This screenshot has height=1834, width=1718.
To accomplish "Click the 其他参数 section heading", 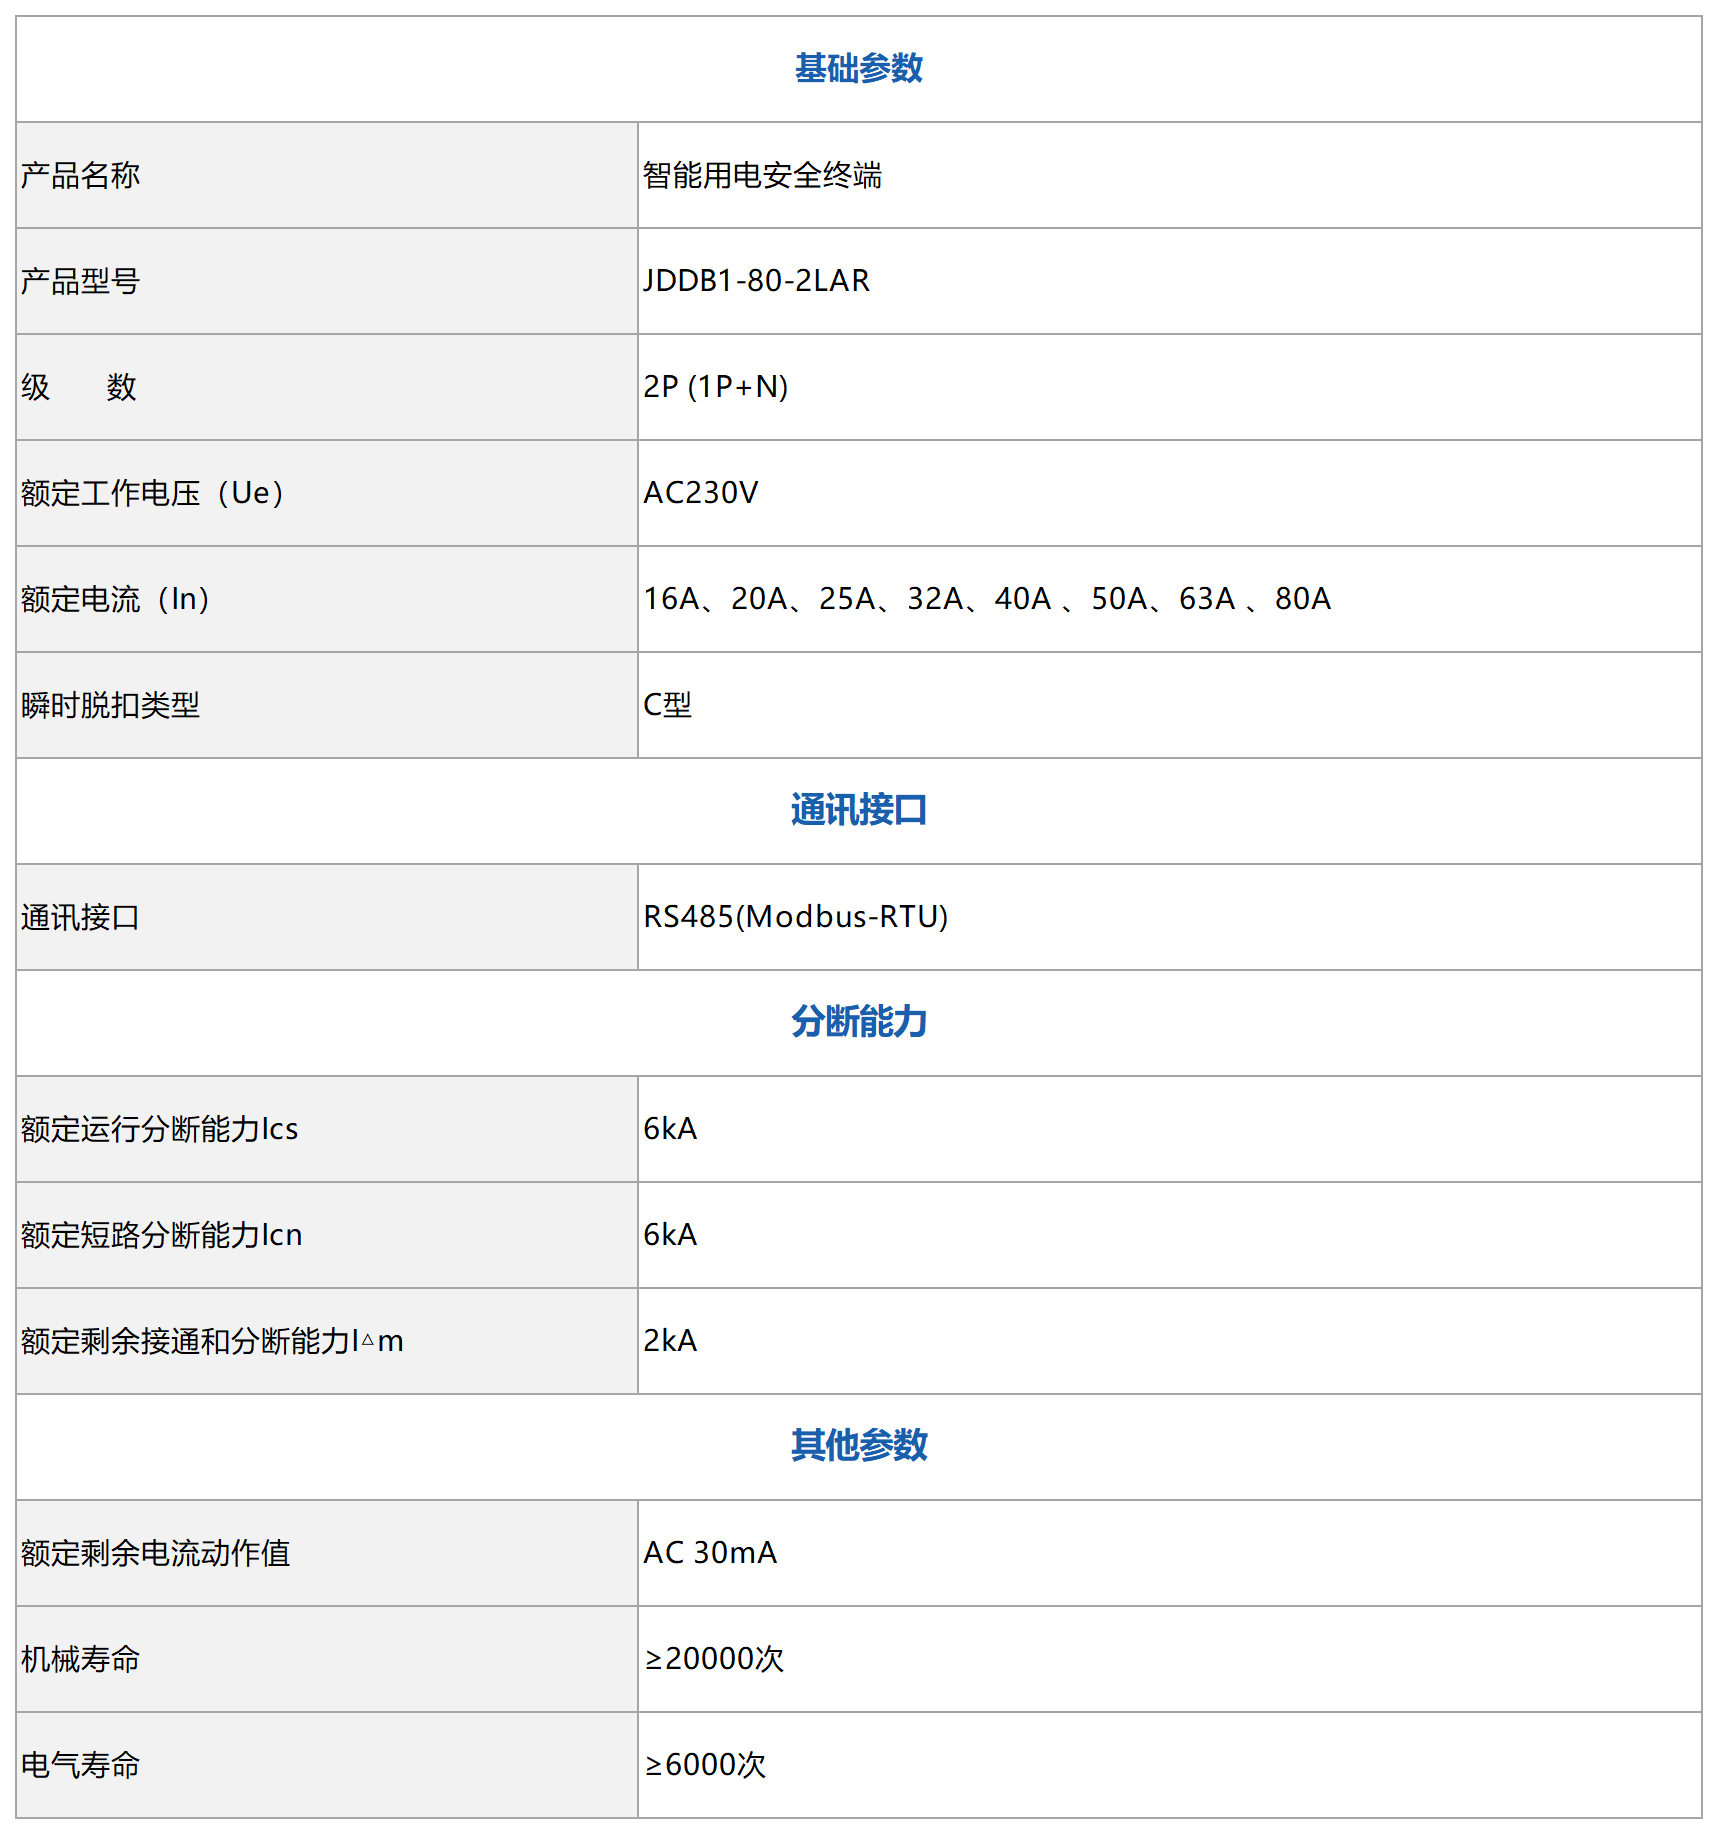I will [858, 1446].
